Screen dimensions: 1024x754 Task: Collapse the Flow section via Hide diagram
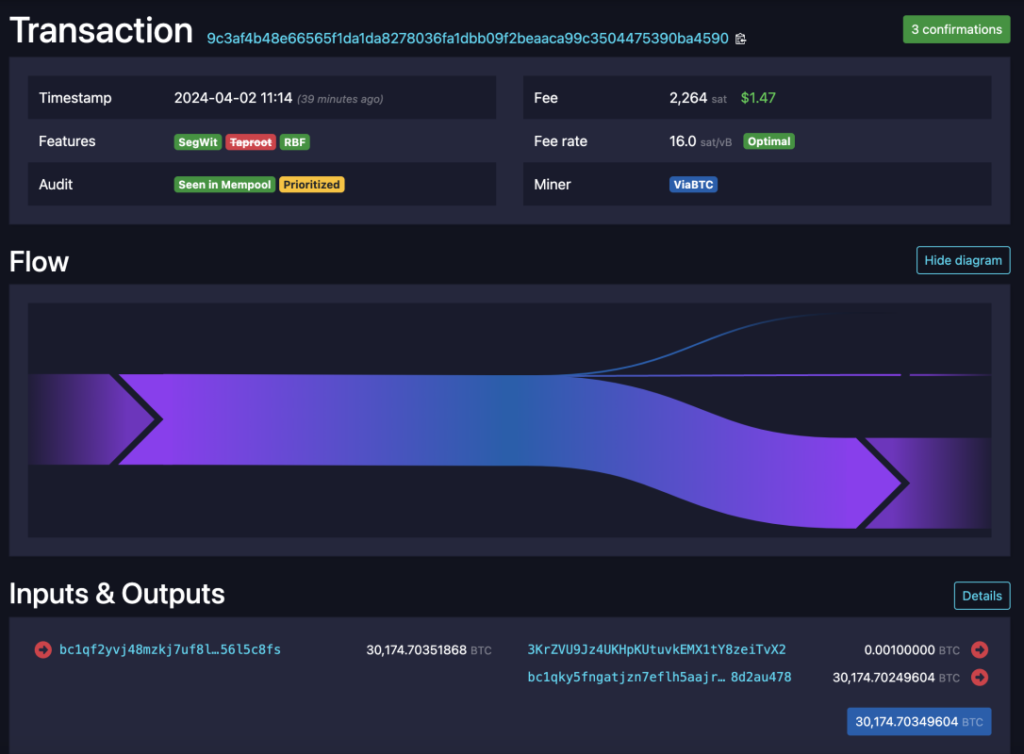(962, 260)
